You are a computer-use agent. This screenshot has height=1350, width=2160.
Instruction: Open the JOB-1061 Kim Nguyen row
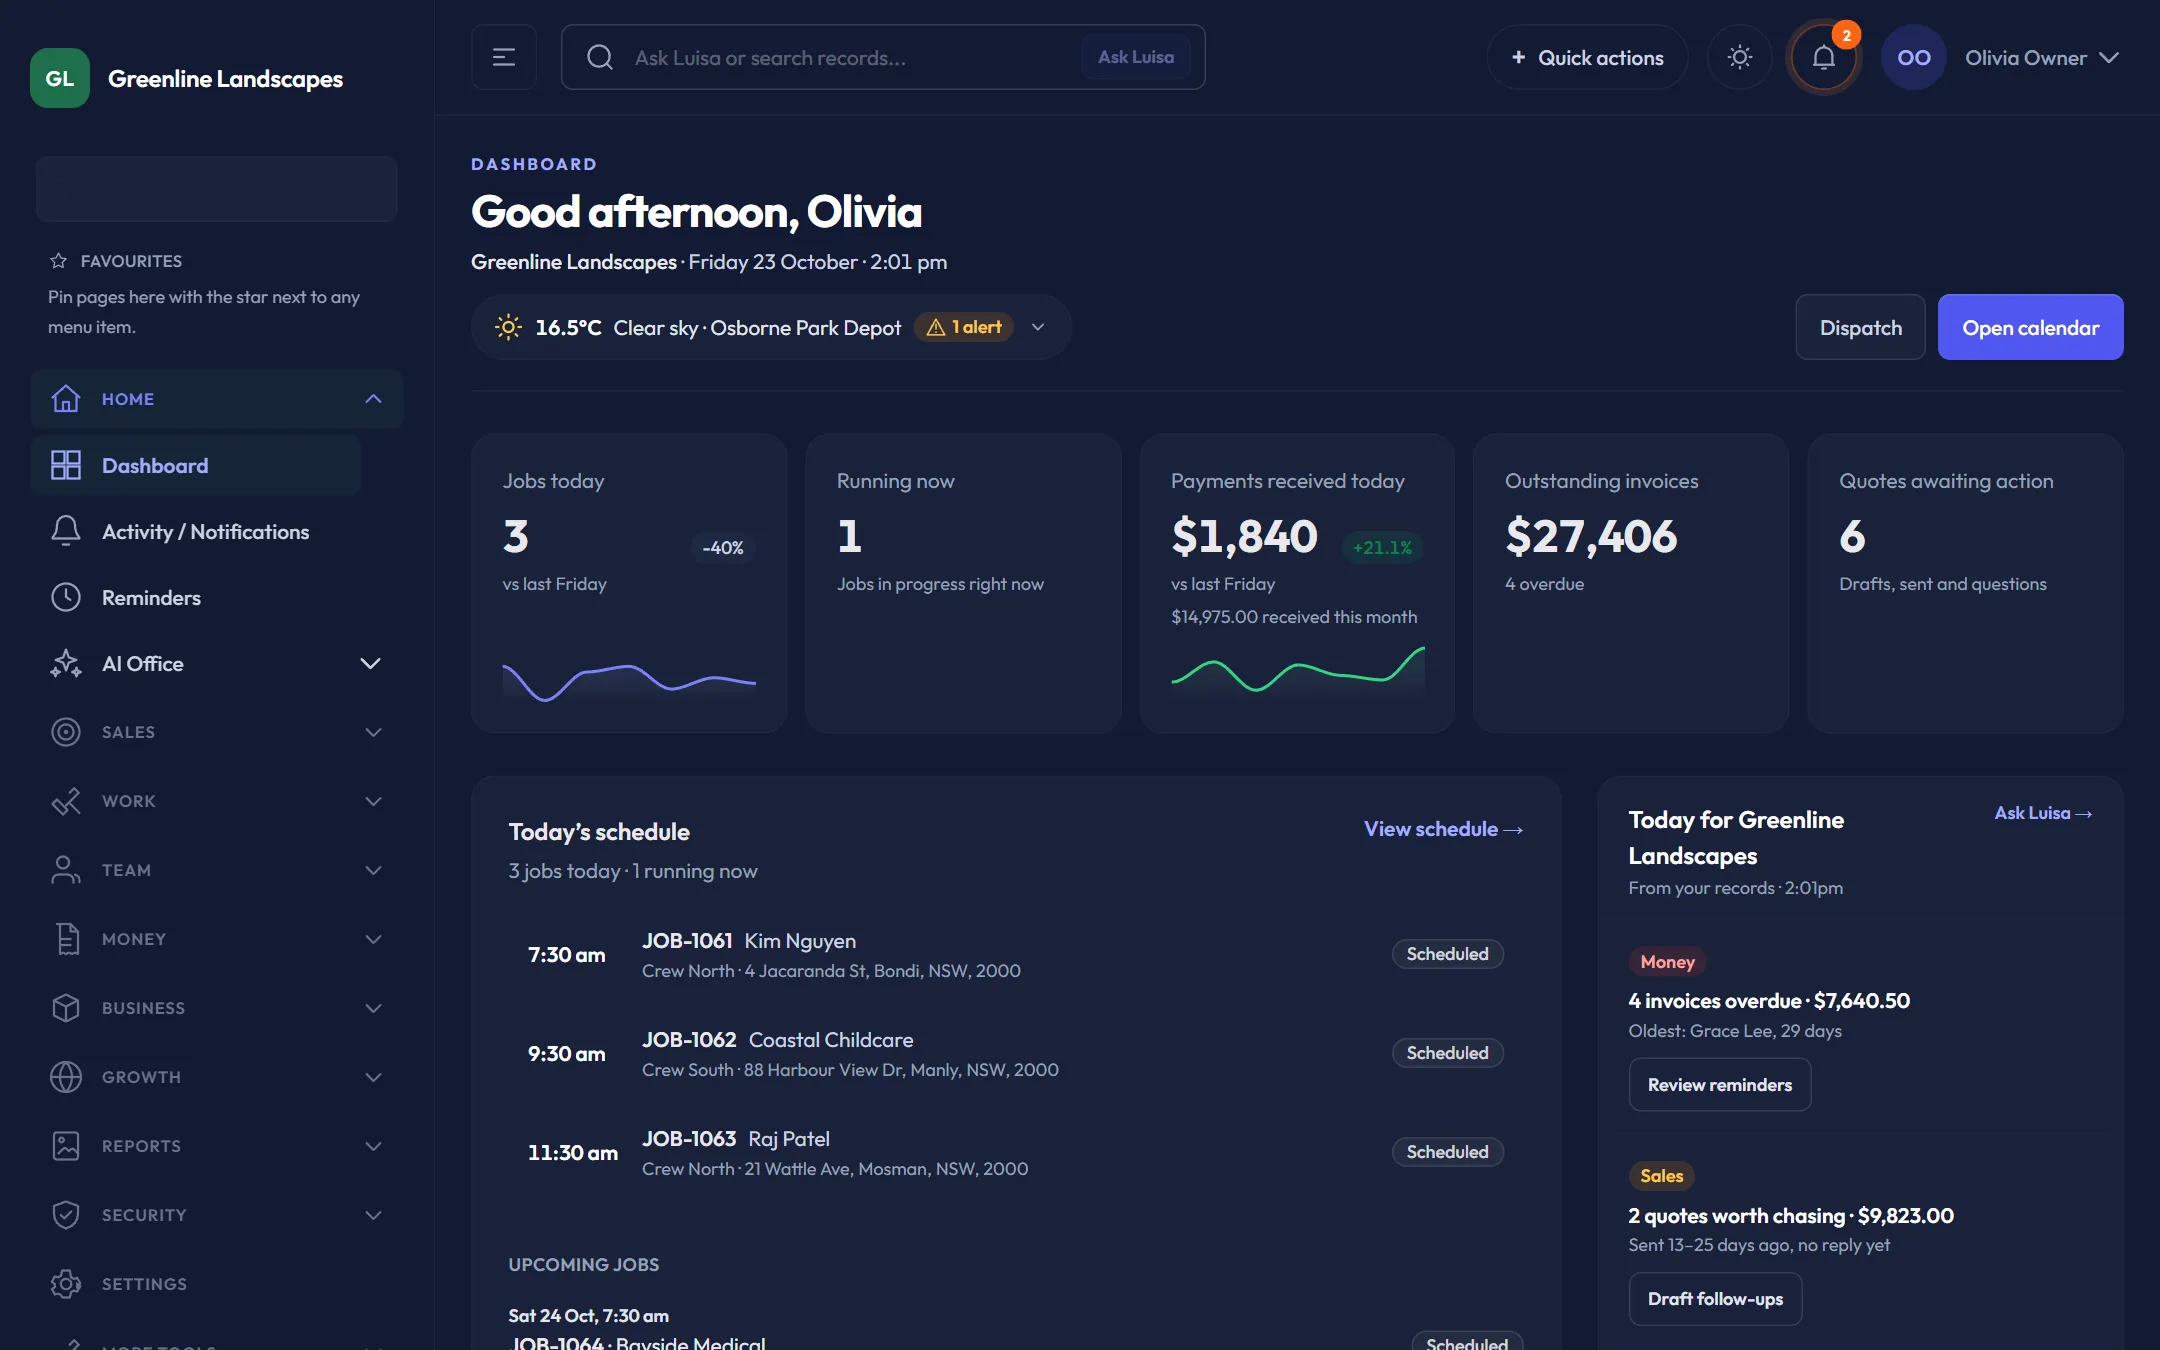[1016, 954]
